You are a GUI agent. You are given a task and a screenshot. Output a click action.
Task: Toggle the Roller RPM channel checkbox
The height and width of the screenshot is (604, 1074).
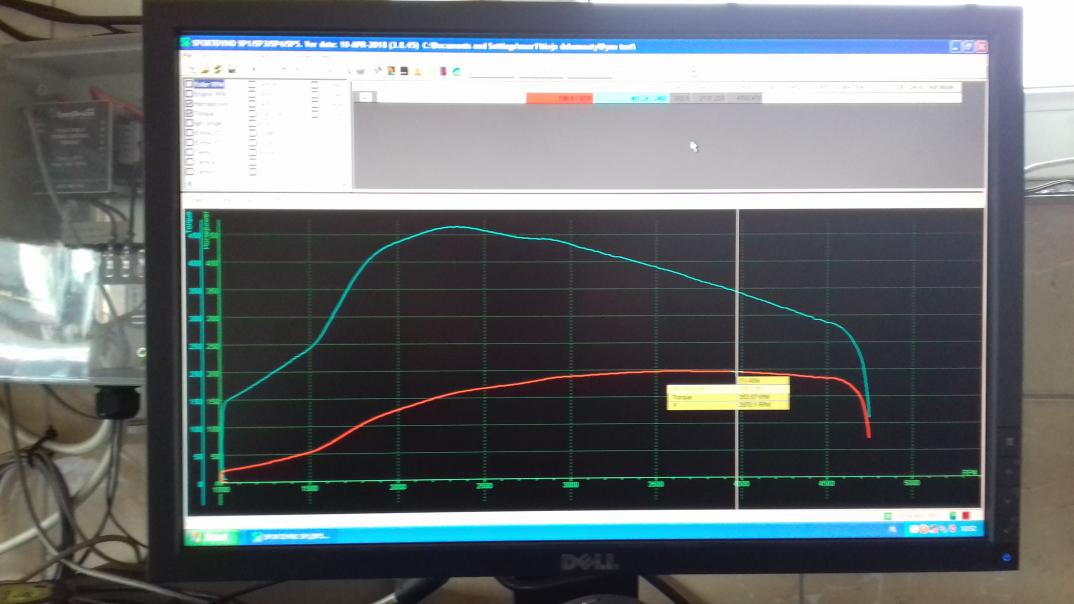pyautogui.click(x=188, y=84)
